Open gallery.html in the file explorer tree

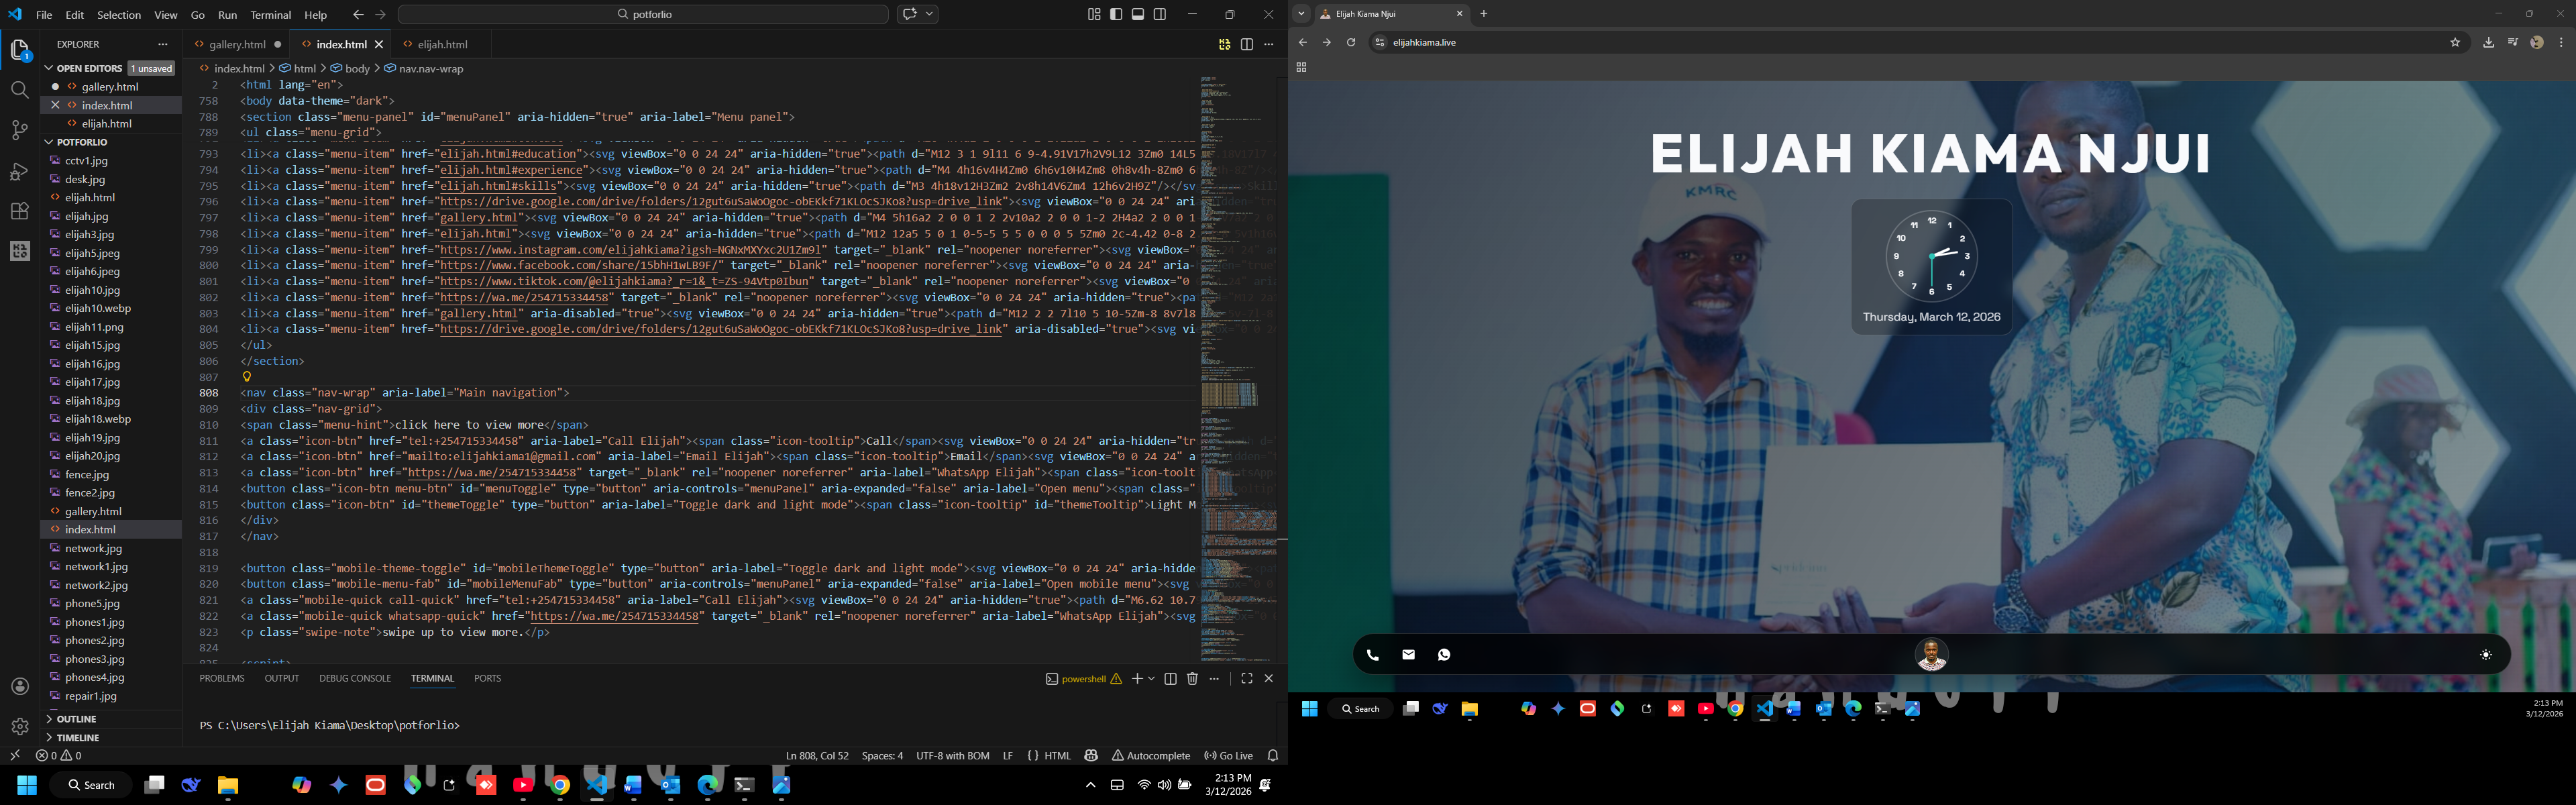(x=93, y=511)
